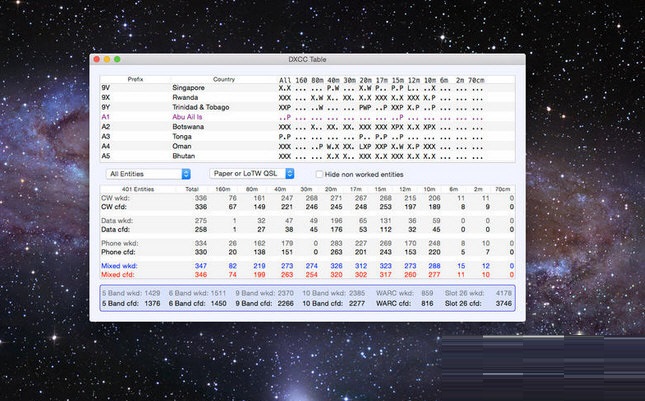This screenshot has width=645, height=401.
Task: Select the Rwanda row
Action: tap(307, 97)
